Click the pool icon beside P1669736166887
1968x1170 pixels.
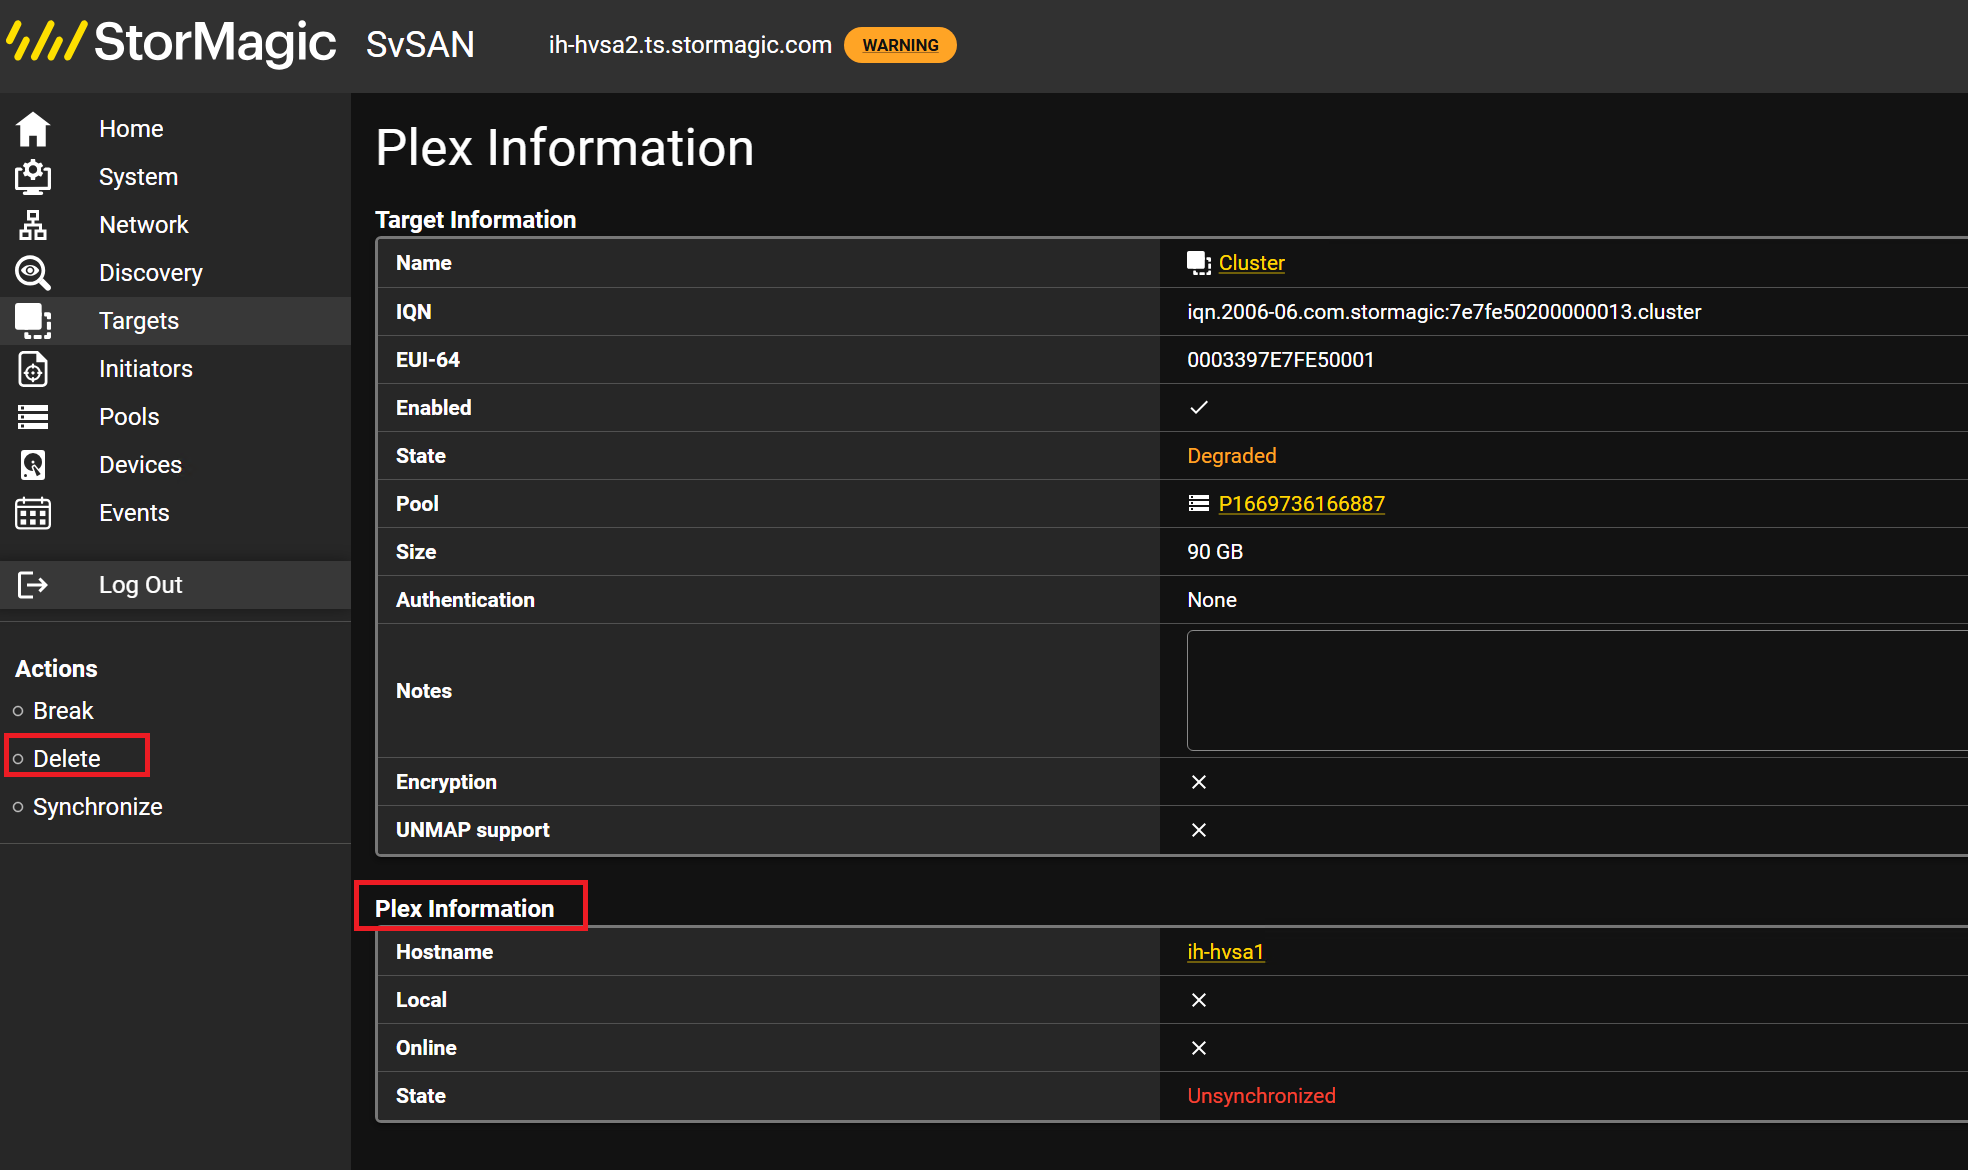tap(1199, 504)
